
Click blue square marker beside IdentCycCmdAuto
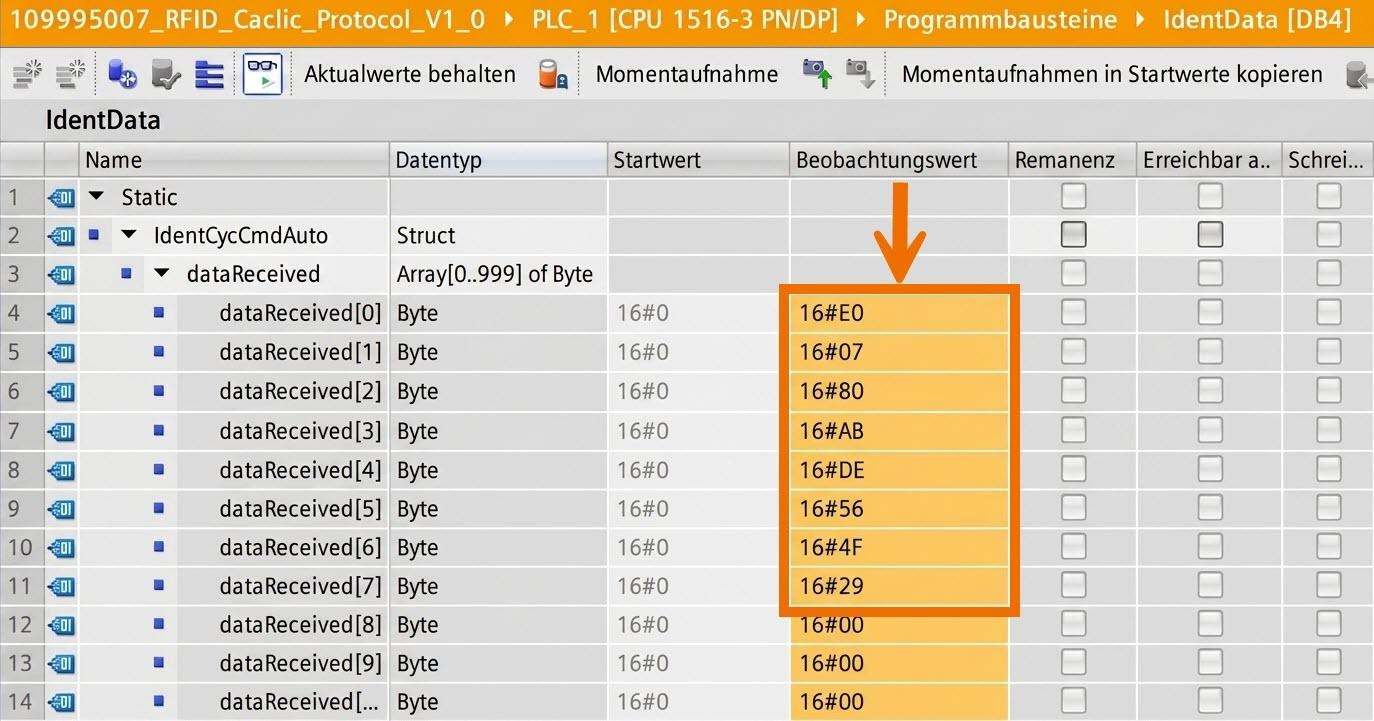93,235
